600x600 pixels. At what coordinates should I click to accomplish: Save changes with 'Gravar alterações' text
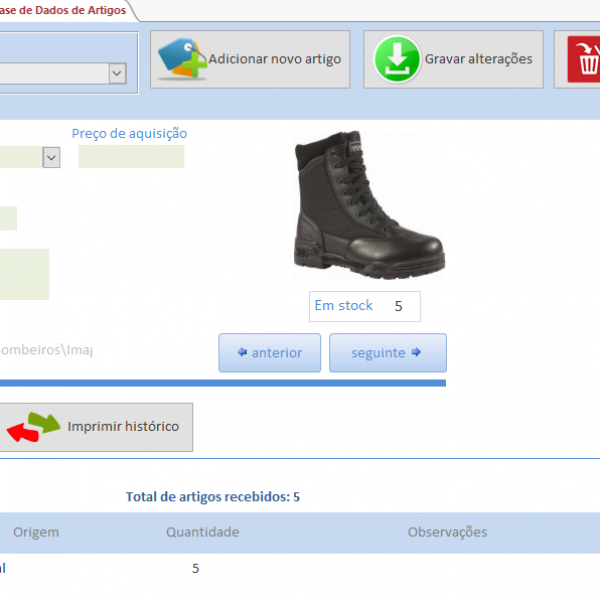[478, 59]
